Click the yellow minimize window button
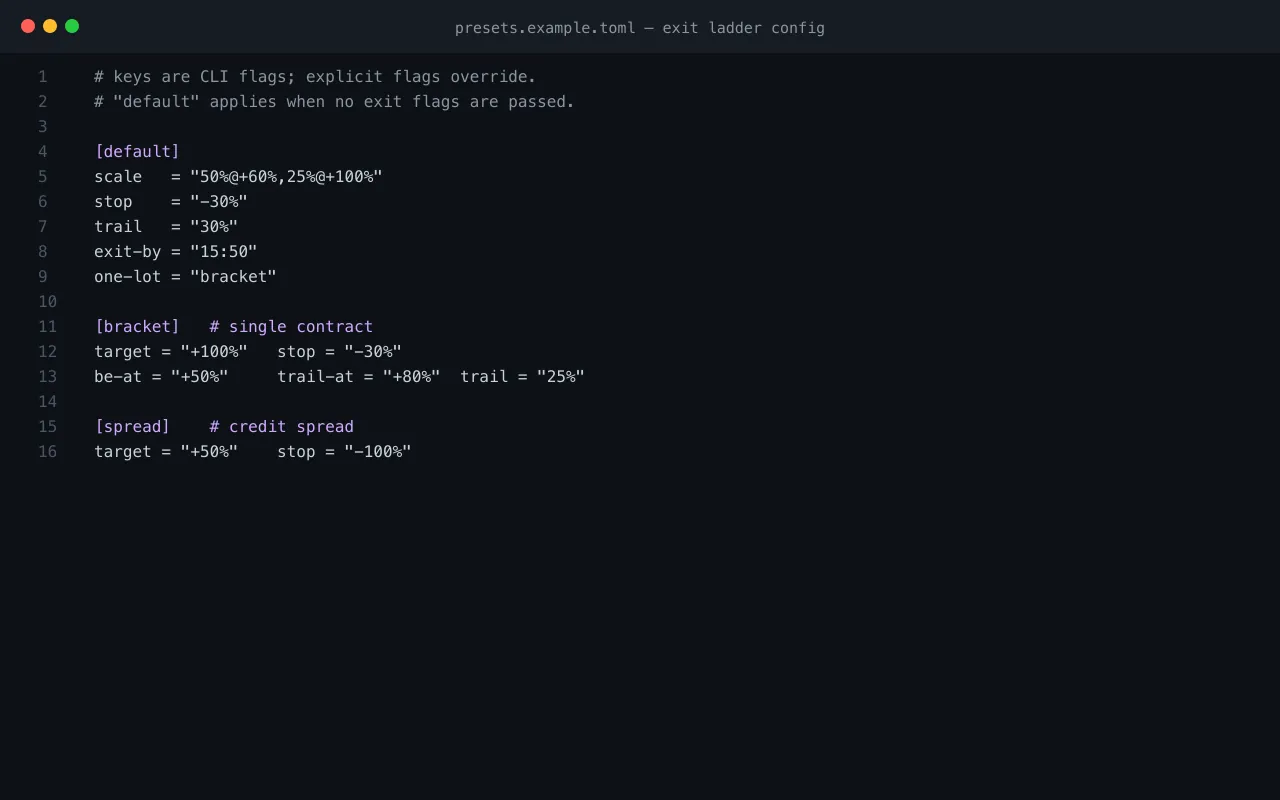The height and width of the screenshot is (800, 1280). (x=50, y=26)
